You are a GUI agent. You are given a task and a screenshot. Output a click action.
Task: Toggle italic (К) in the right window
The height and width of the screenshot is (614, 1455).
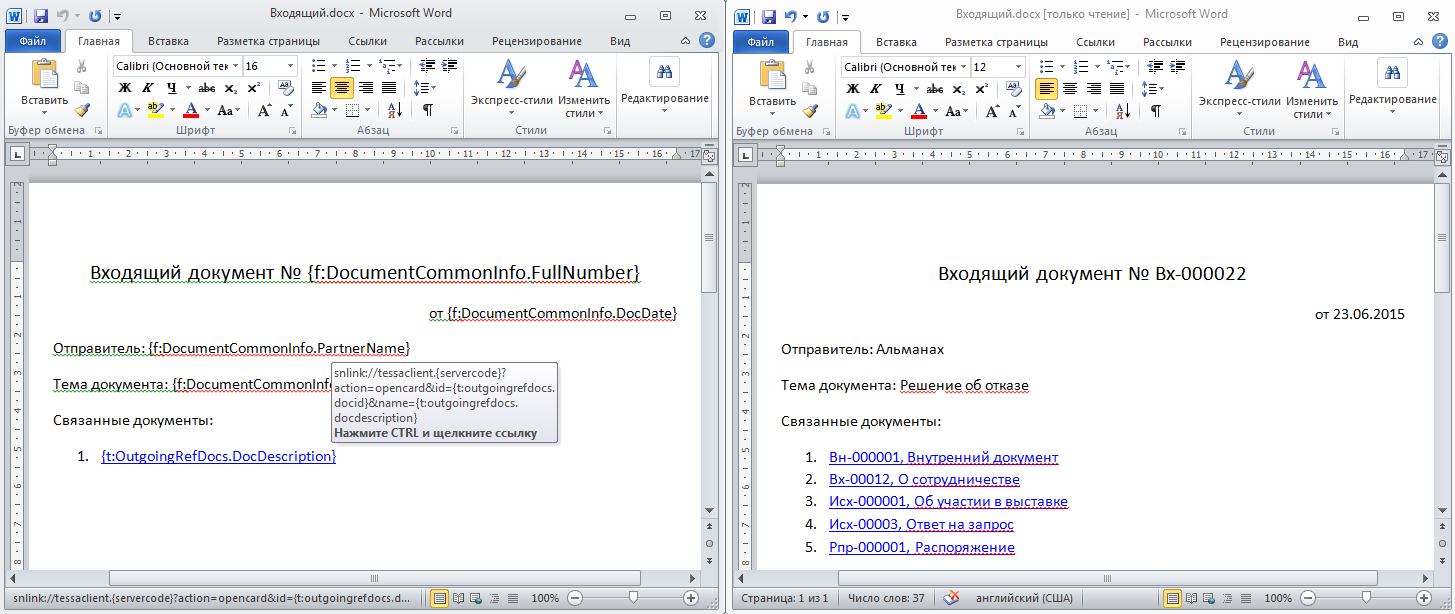point(876,88)
